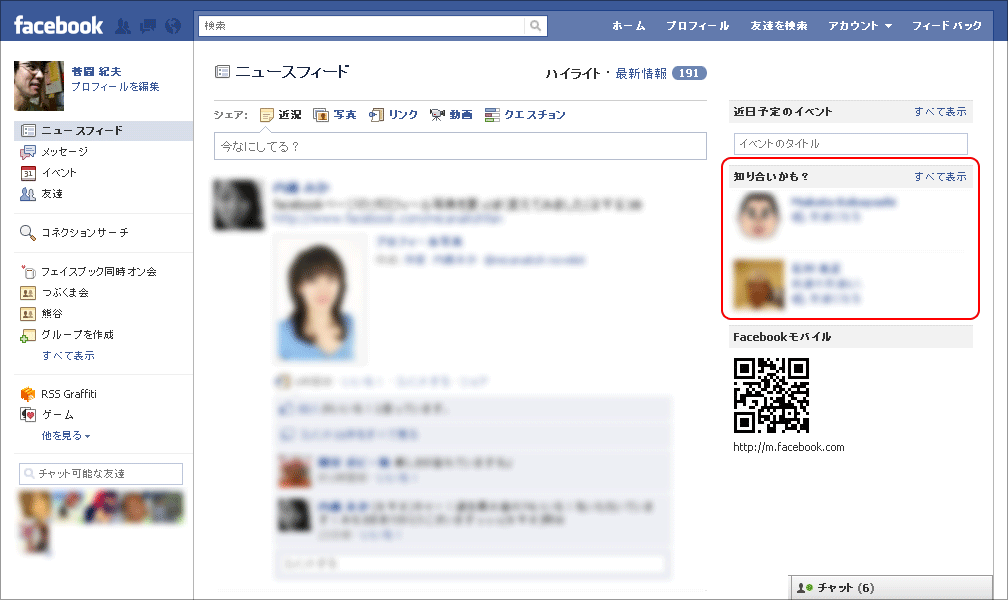The height and width of the screenshot is (600, 1008).
Task: Open notifications globe icon in header
Action: 172,26
